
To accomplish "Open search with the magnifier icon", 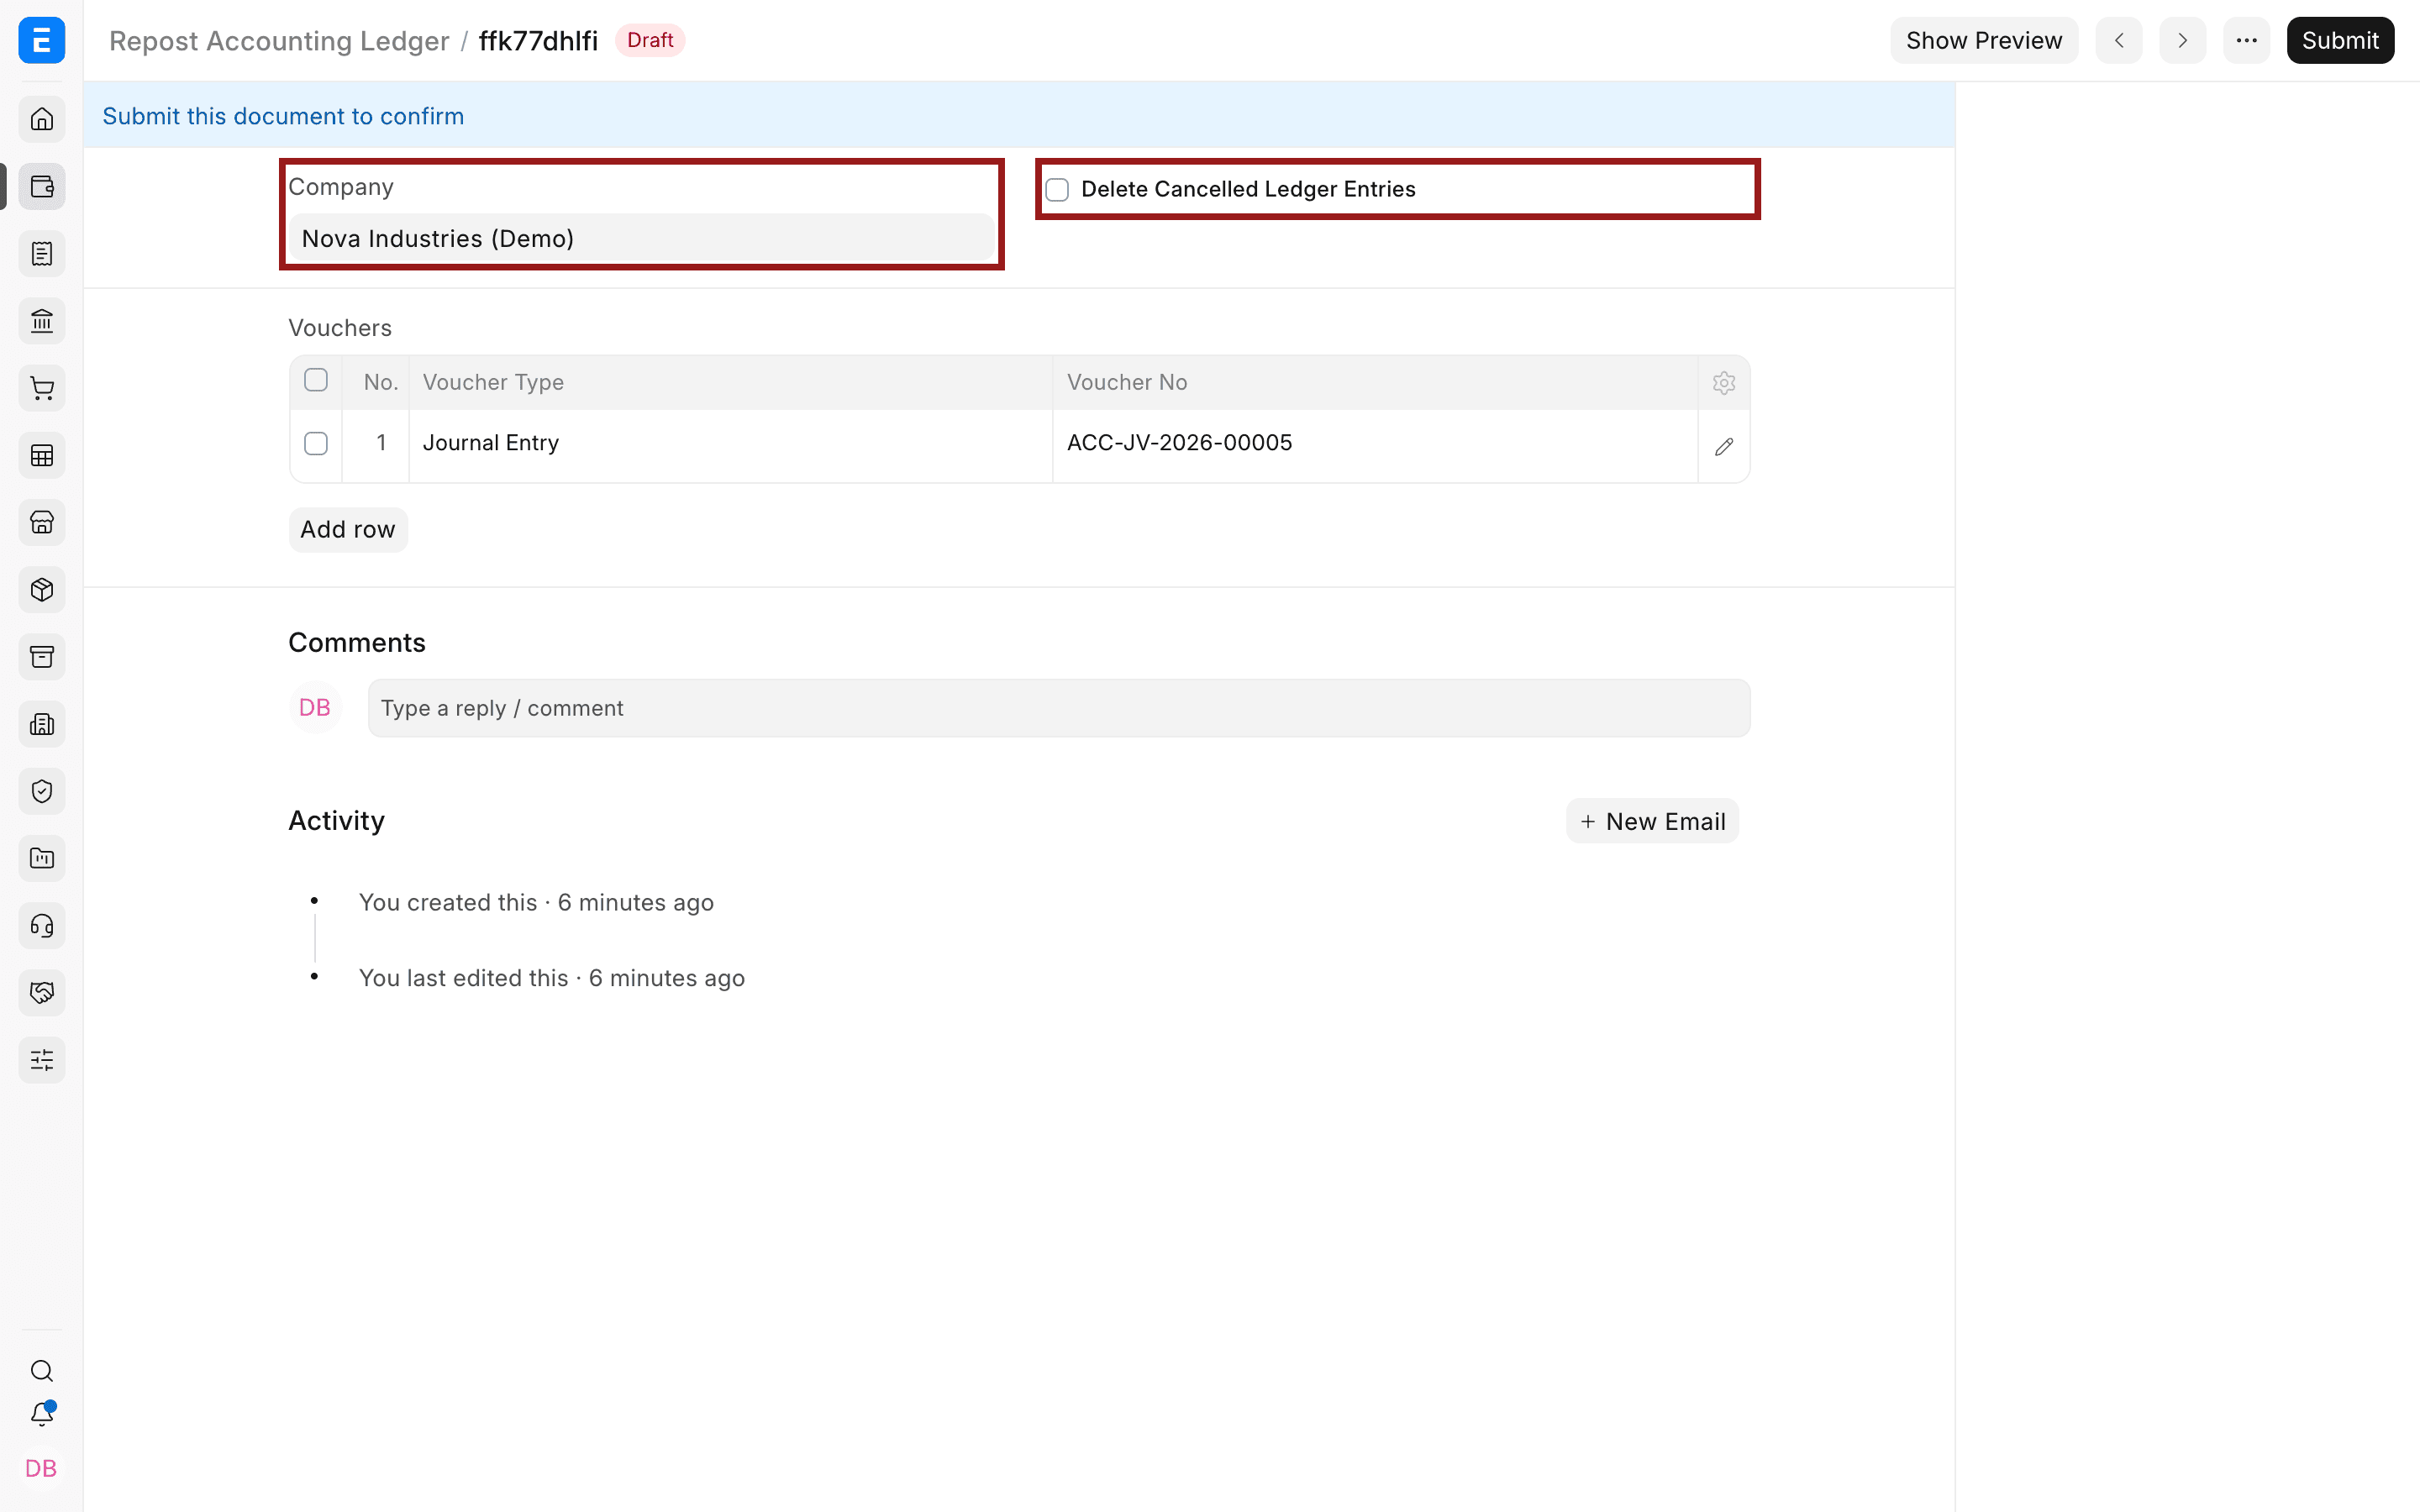I will (41, 1371).
